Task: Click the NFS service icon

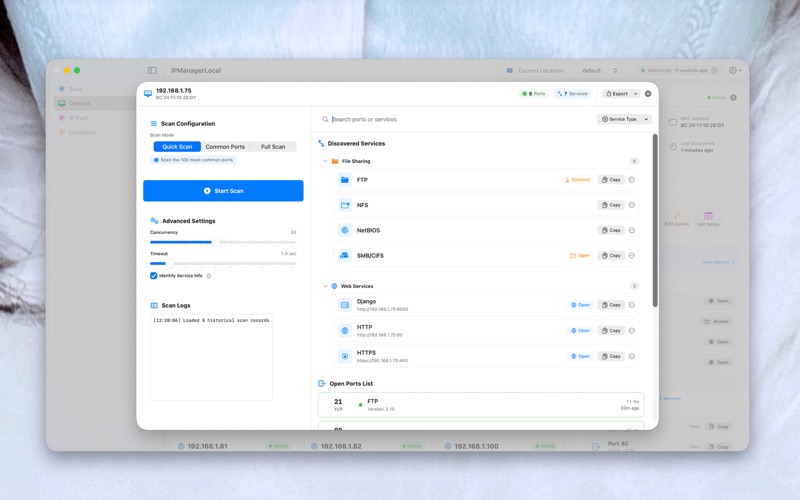Action: click(345, 205)
